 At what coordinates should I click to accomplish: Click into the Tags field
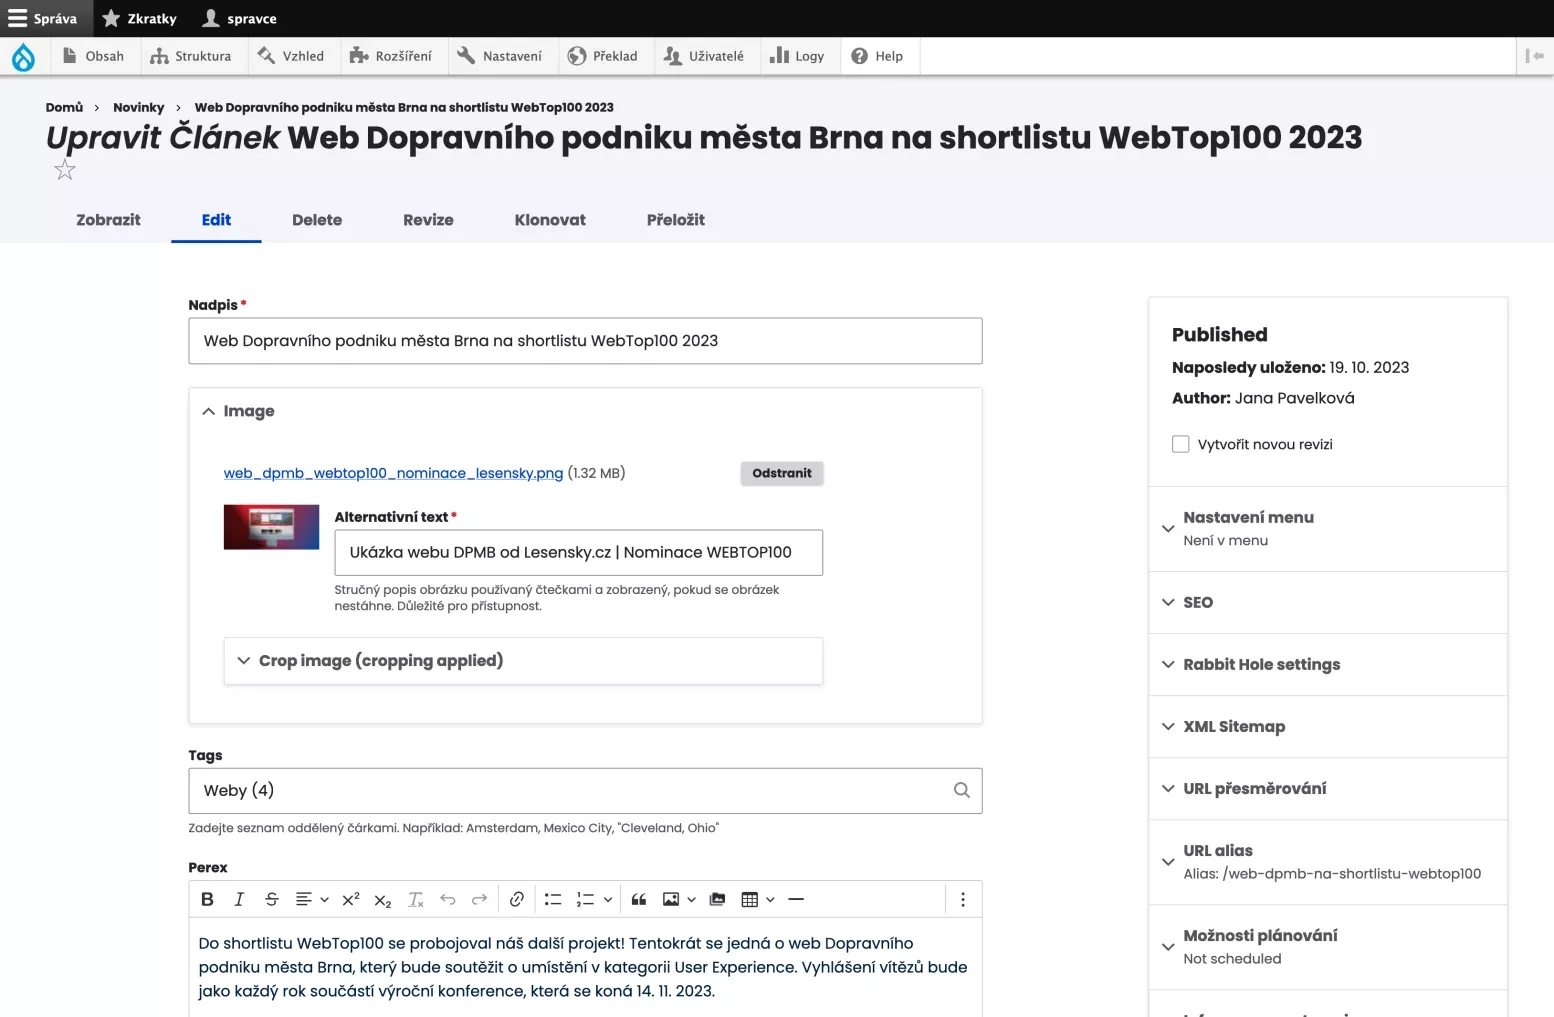[585, 791]
